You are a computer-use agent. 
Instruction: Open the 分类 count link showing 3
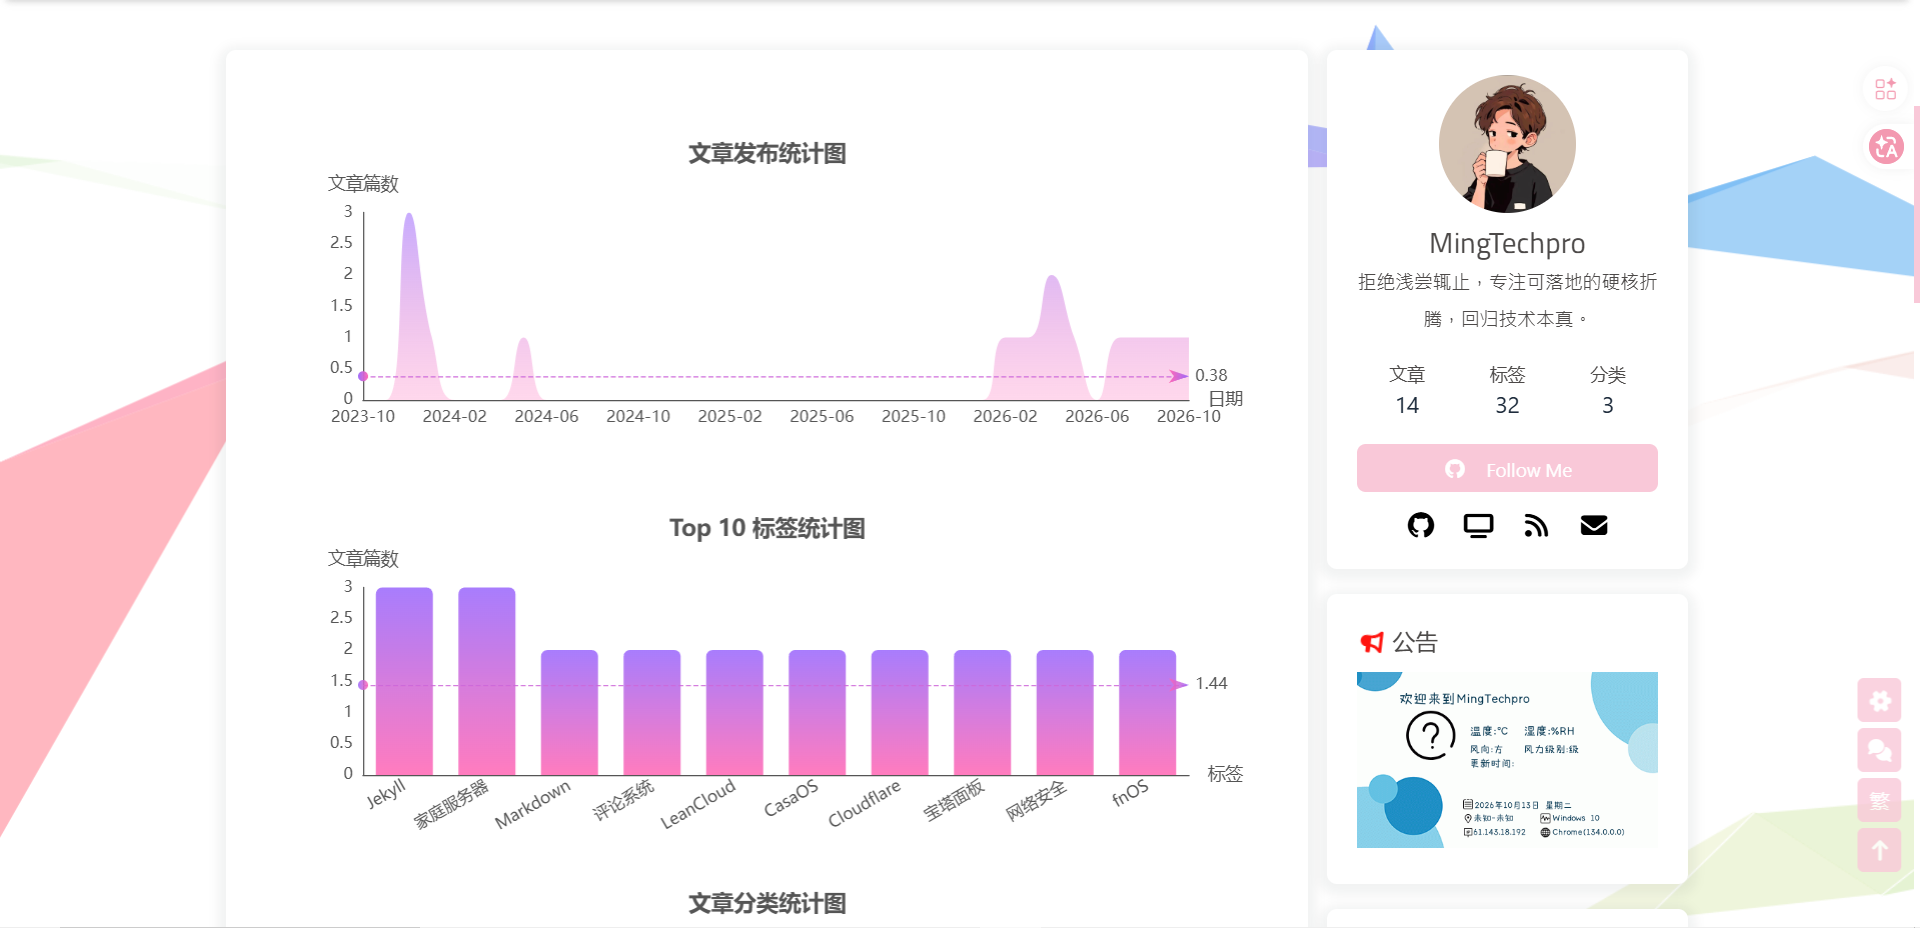(x=1607, y=390)
